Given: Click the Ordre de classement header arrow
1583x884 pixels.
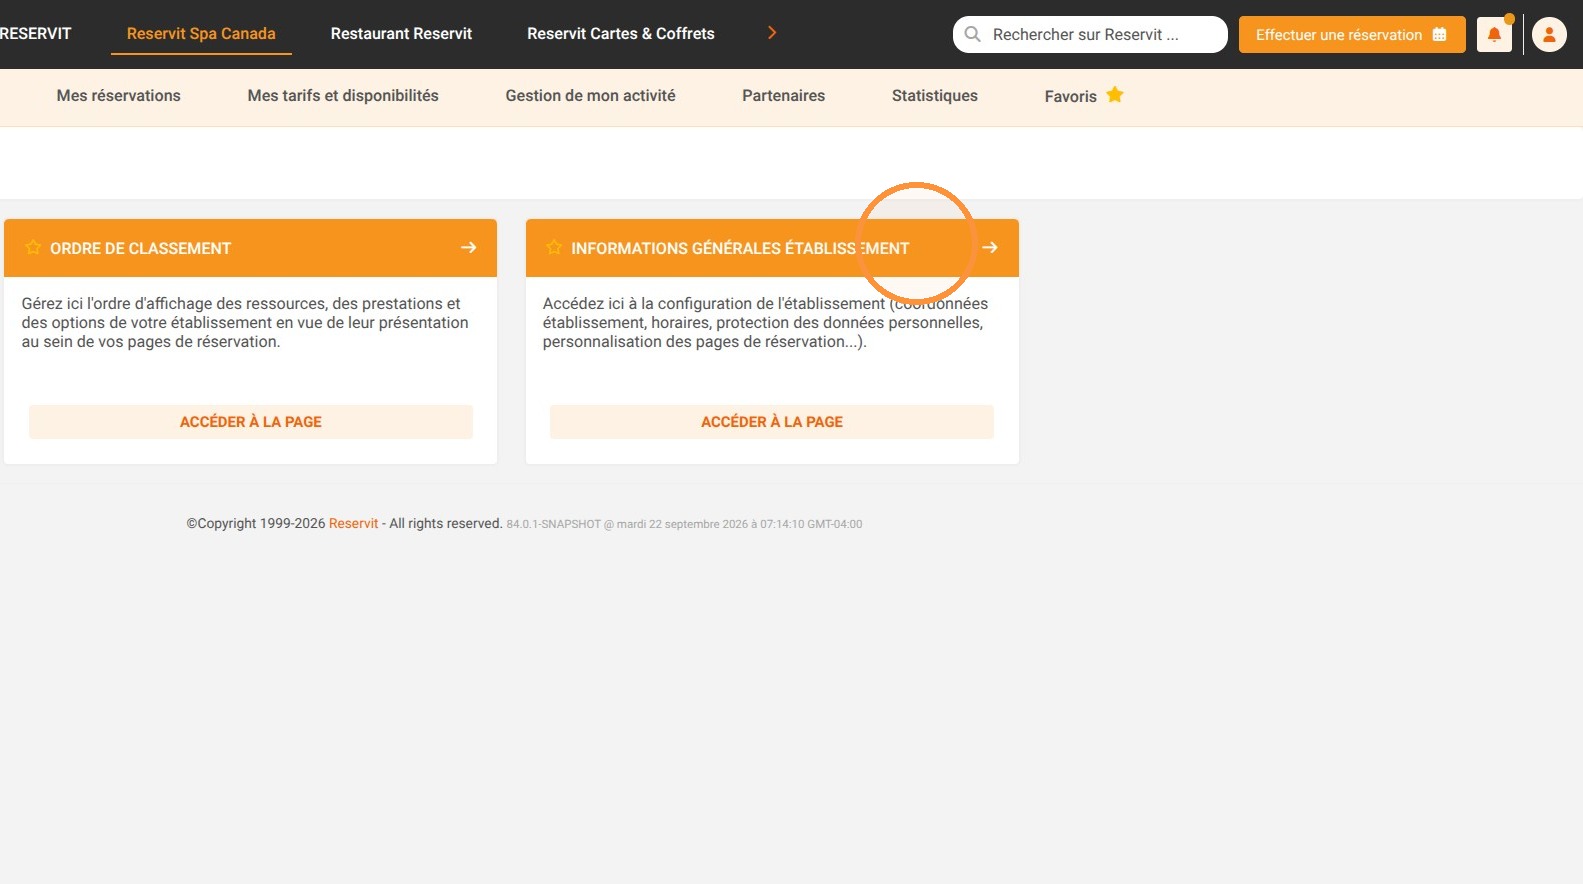Looking at the screenshot, I should (x=468, y=247).
